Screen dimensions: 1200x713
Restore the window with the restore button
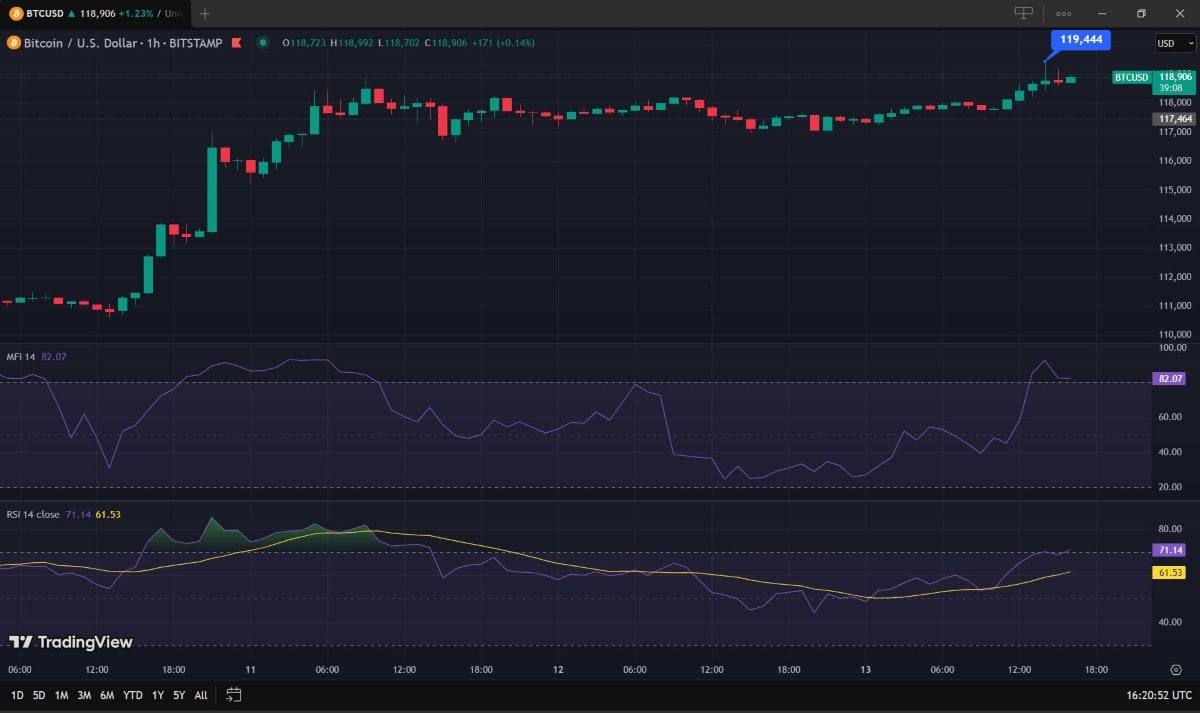(1141, 13)
